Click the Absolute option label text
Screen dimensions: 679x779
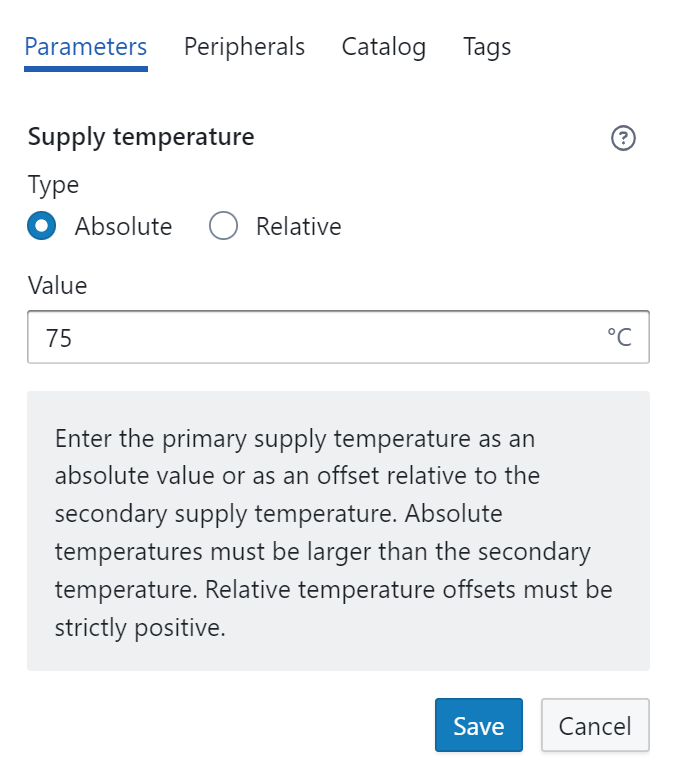click(123, 227)
